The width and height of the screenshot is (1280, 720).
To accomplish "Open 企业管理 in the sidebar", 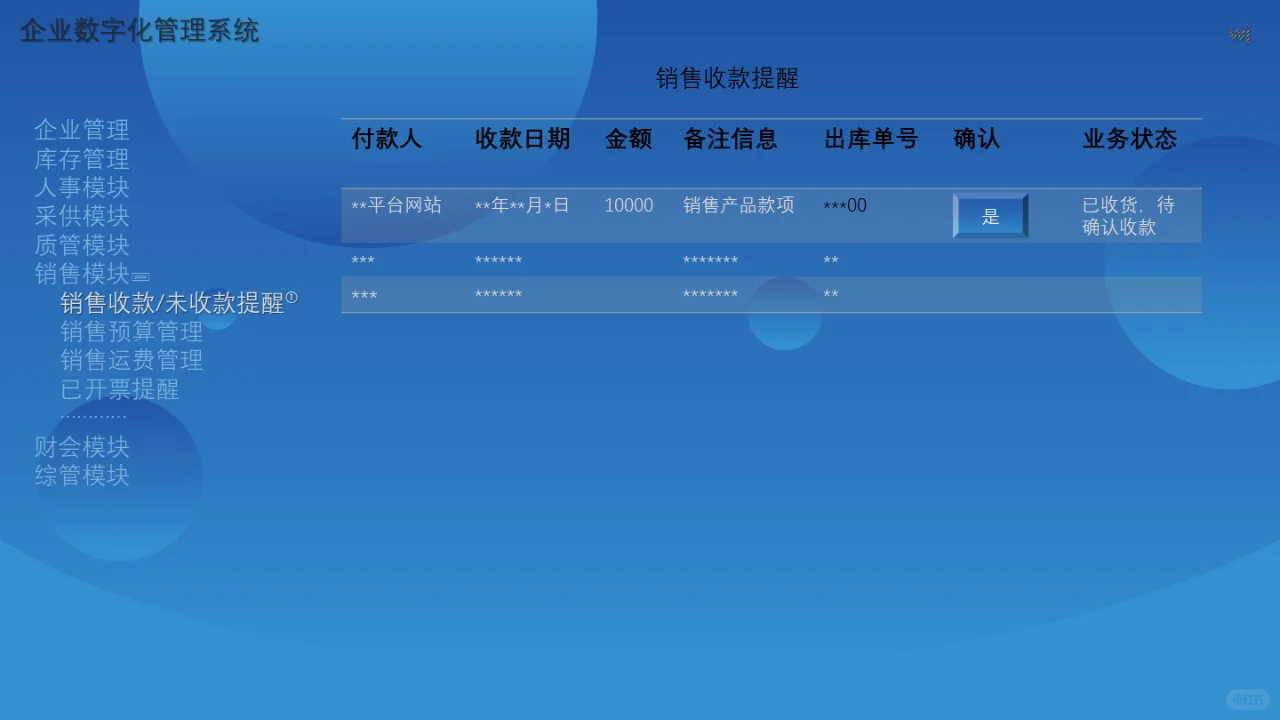I will 82,130.
